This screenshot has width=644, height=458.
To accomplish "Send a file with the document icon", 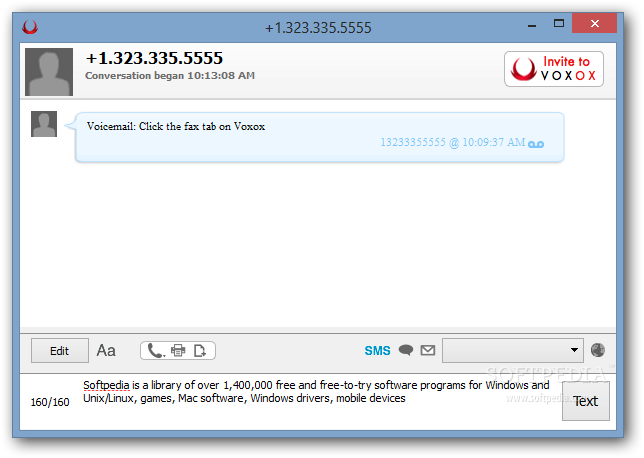I will (200, 351).
